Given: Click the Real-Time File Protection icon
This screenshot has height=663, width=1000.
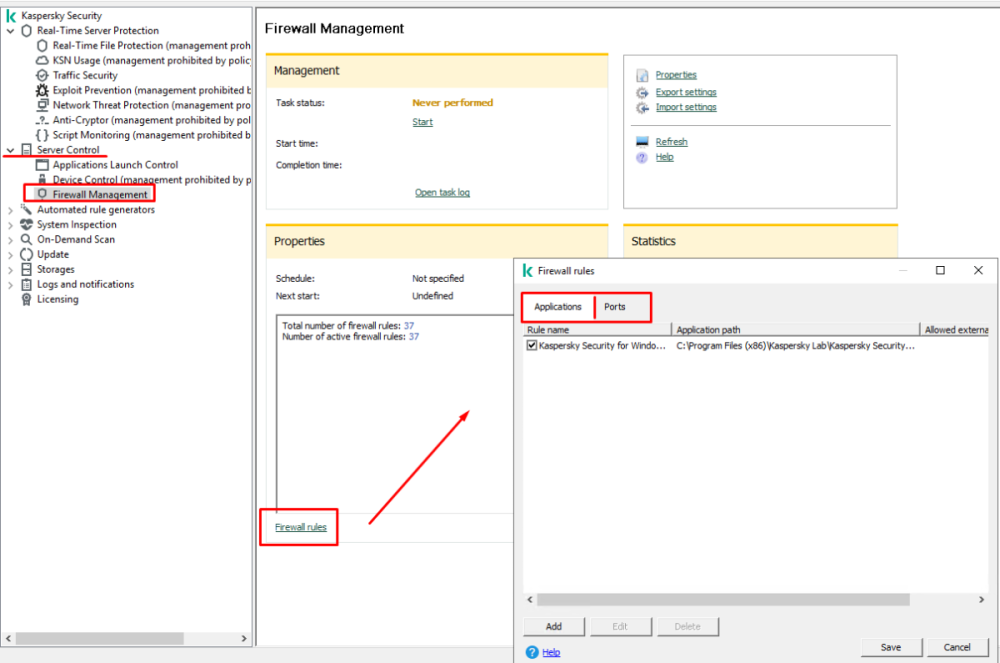Looking at the screenshot, I should tap(42, 45).
